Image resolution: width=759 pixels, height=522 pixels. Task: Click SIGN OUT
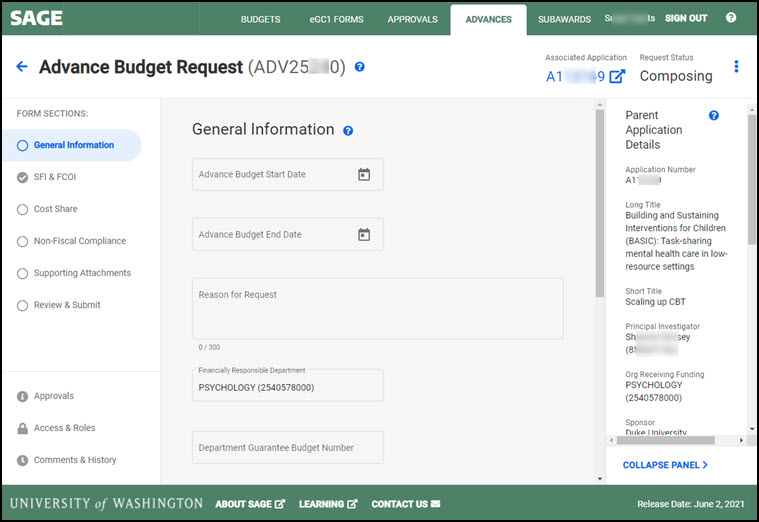pyautogui.click(x=686, y=18)
